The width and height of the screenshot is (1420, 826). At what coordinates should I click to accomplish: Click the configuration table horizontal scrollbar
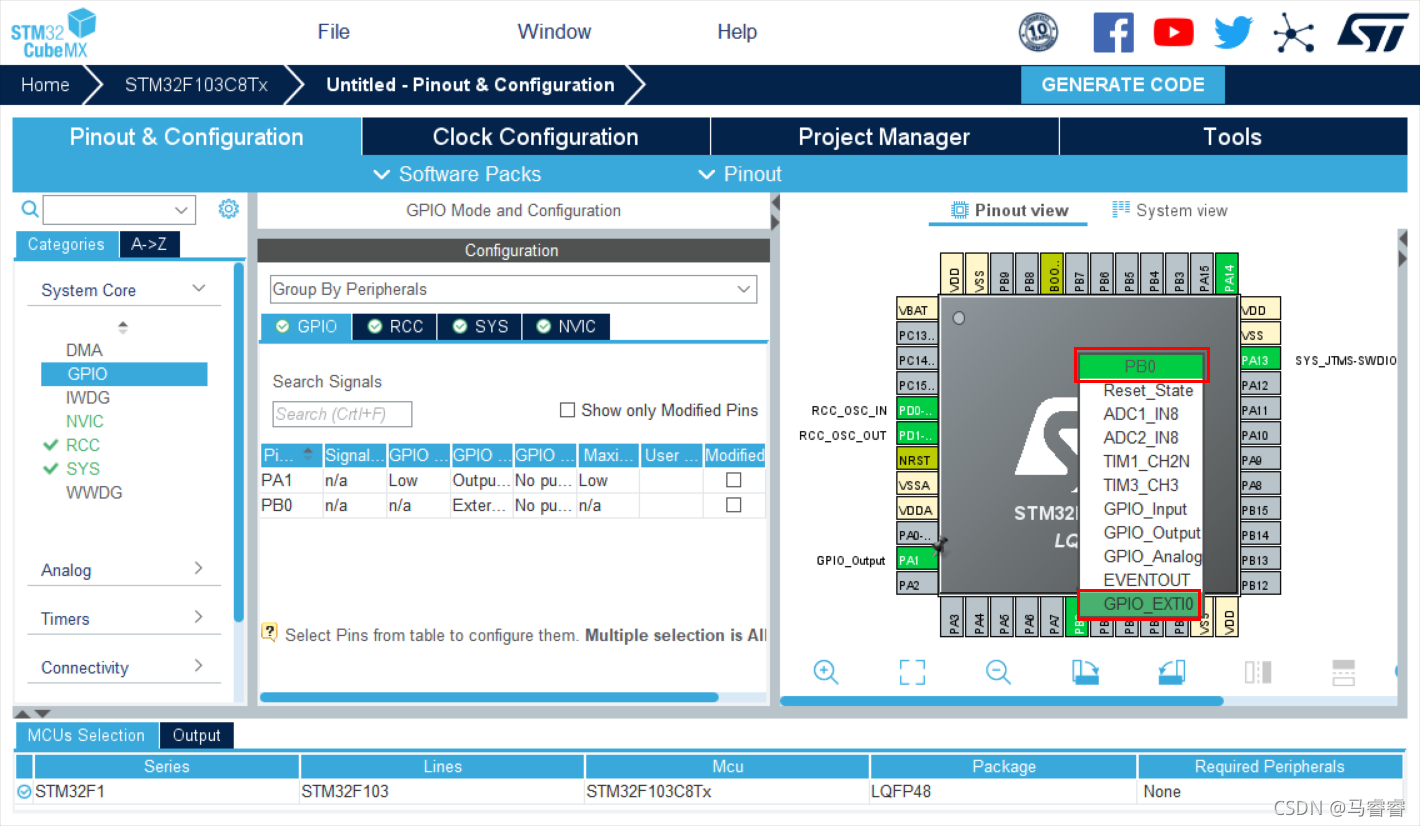488,697
